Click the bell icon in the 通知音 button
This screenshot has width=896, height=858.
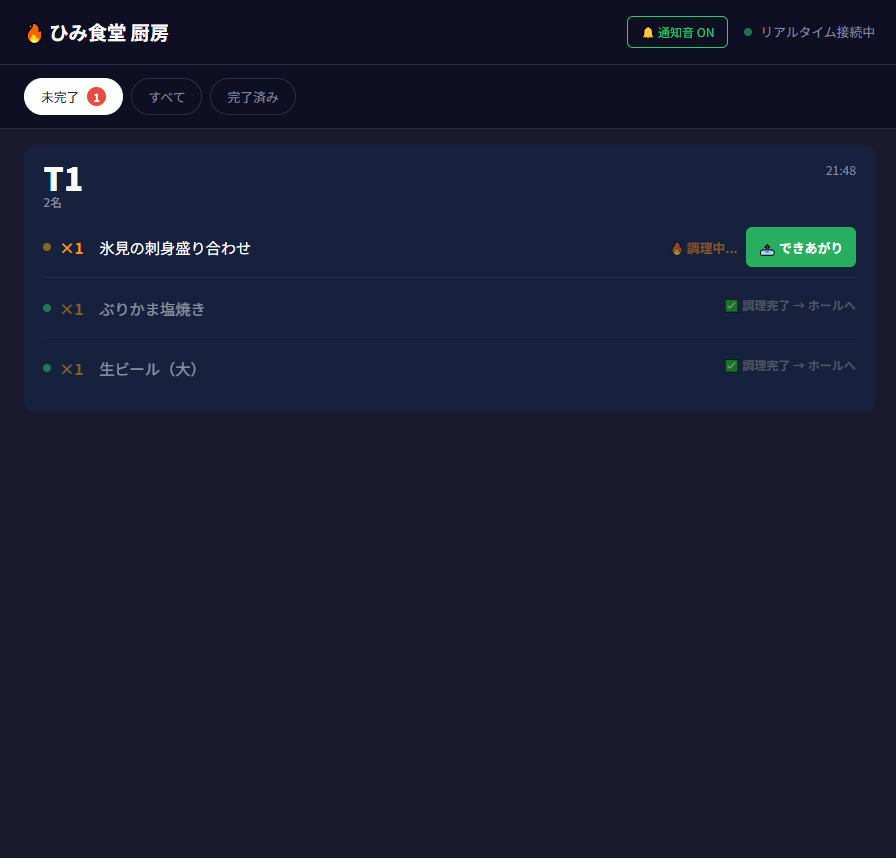[647, 33]
